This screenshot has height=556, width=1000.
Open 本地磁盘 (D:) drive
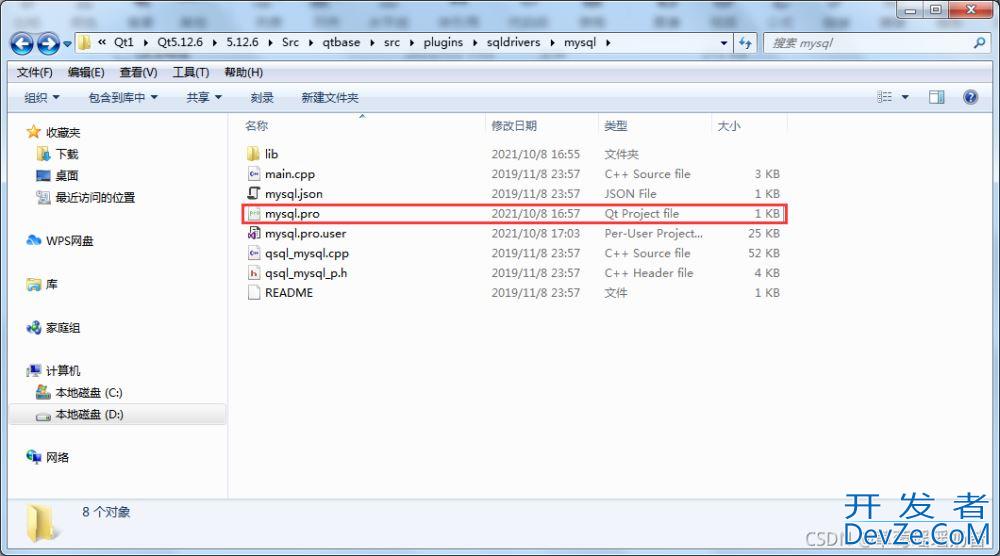point(89,414)
